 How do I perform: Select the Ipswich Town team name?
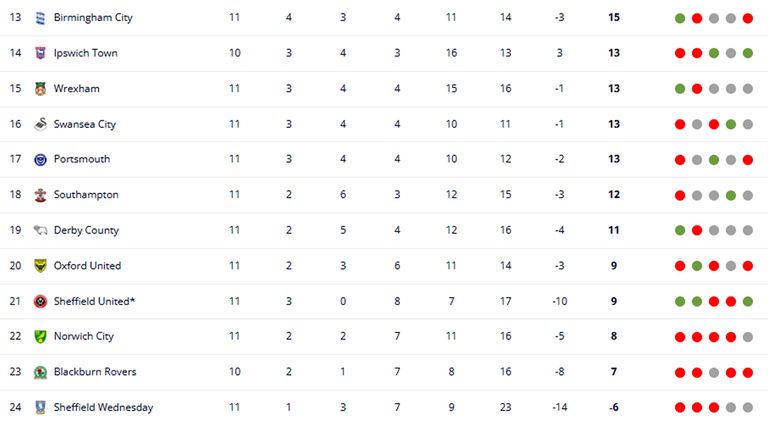(85, 53)
